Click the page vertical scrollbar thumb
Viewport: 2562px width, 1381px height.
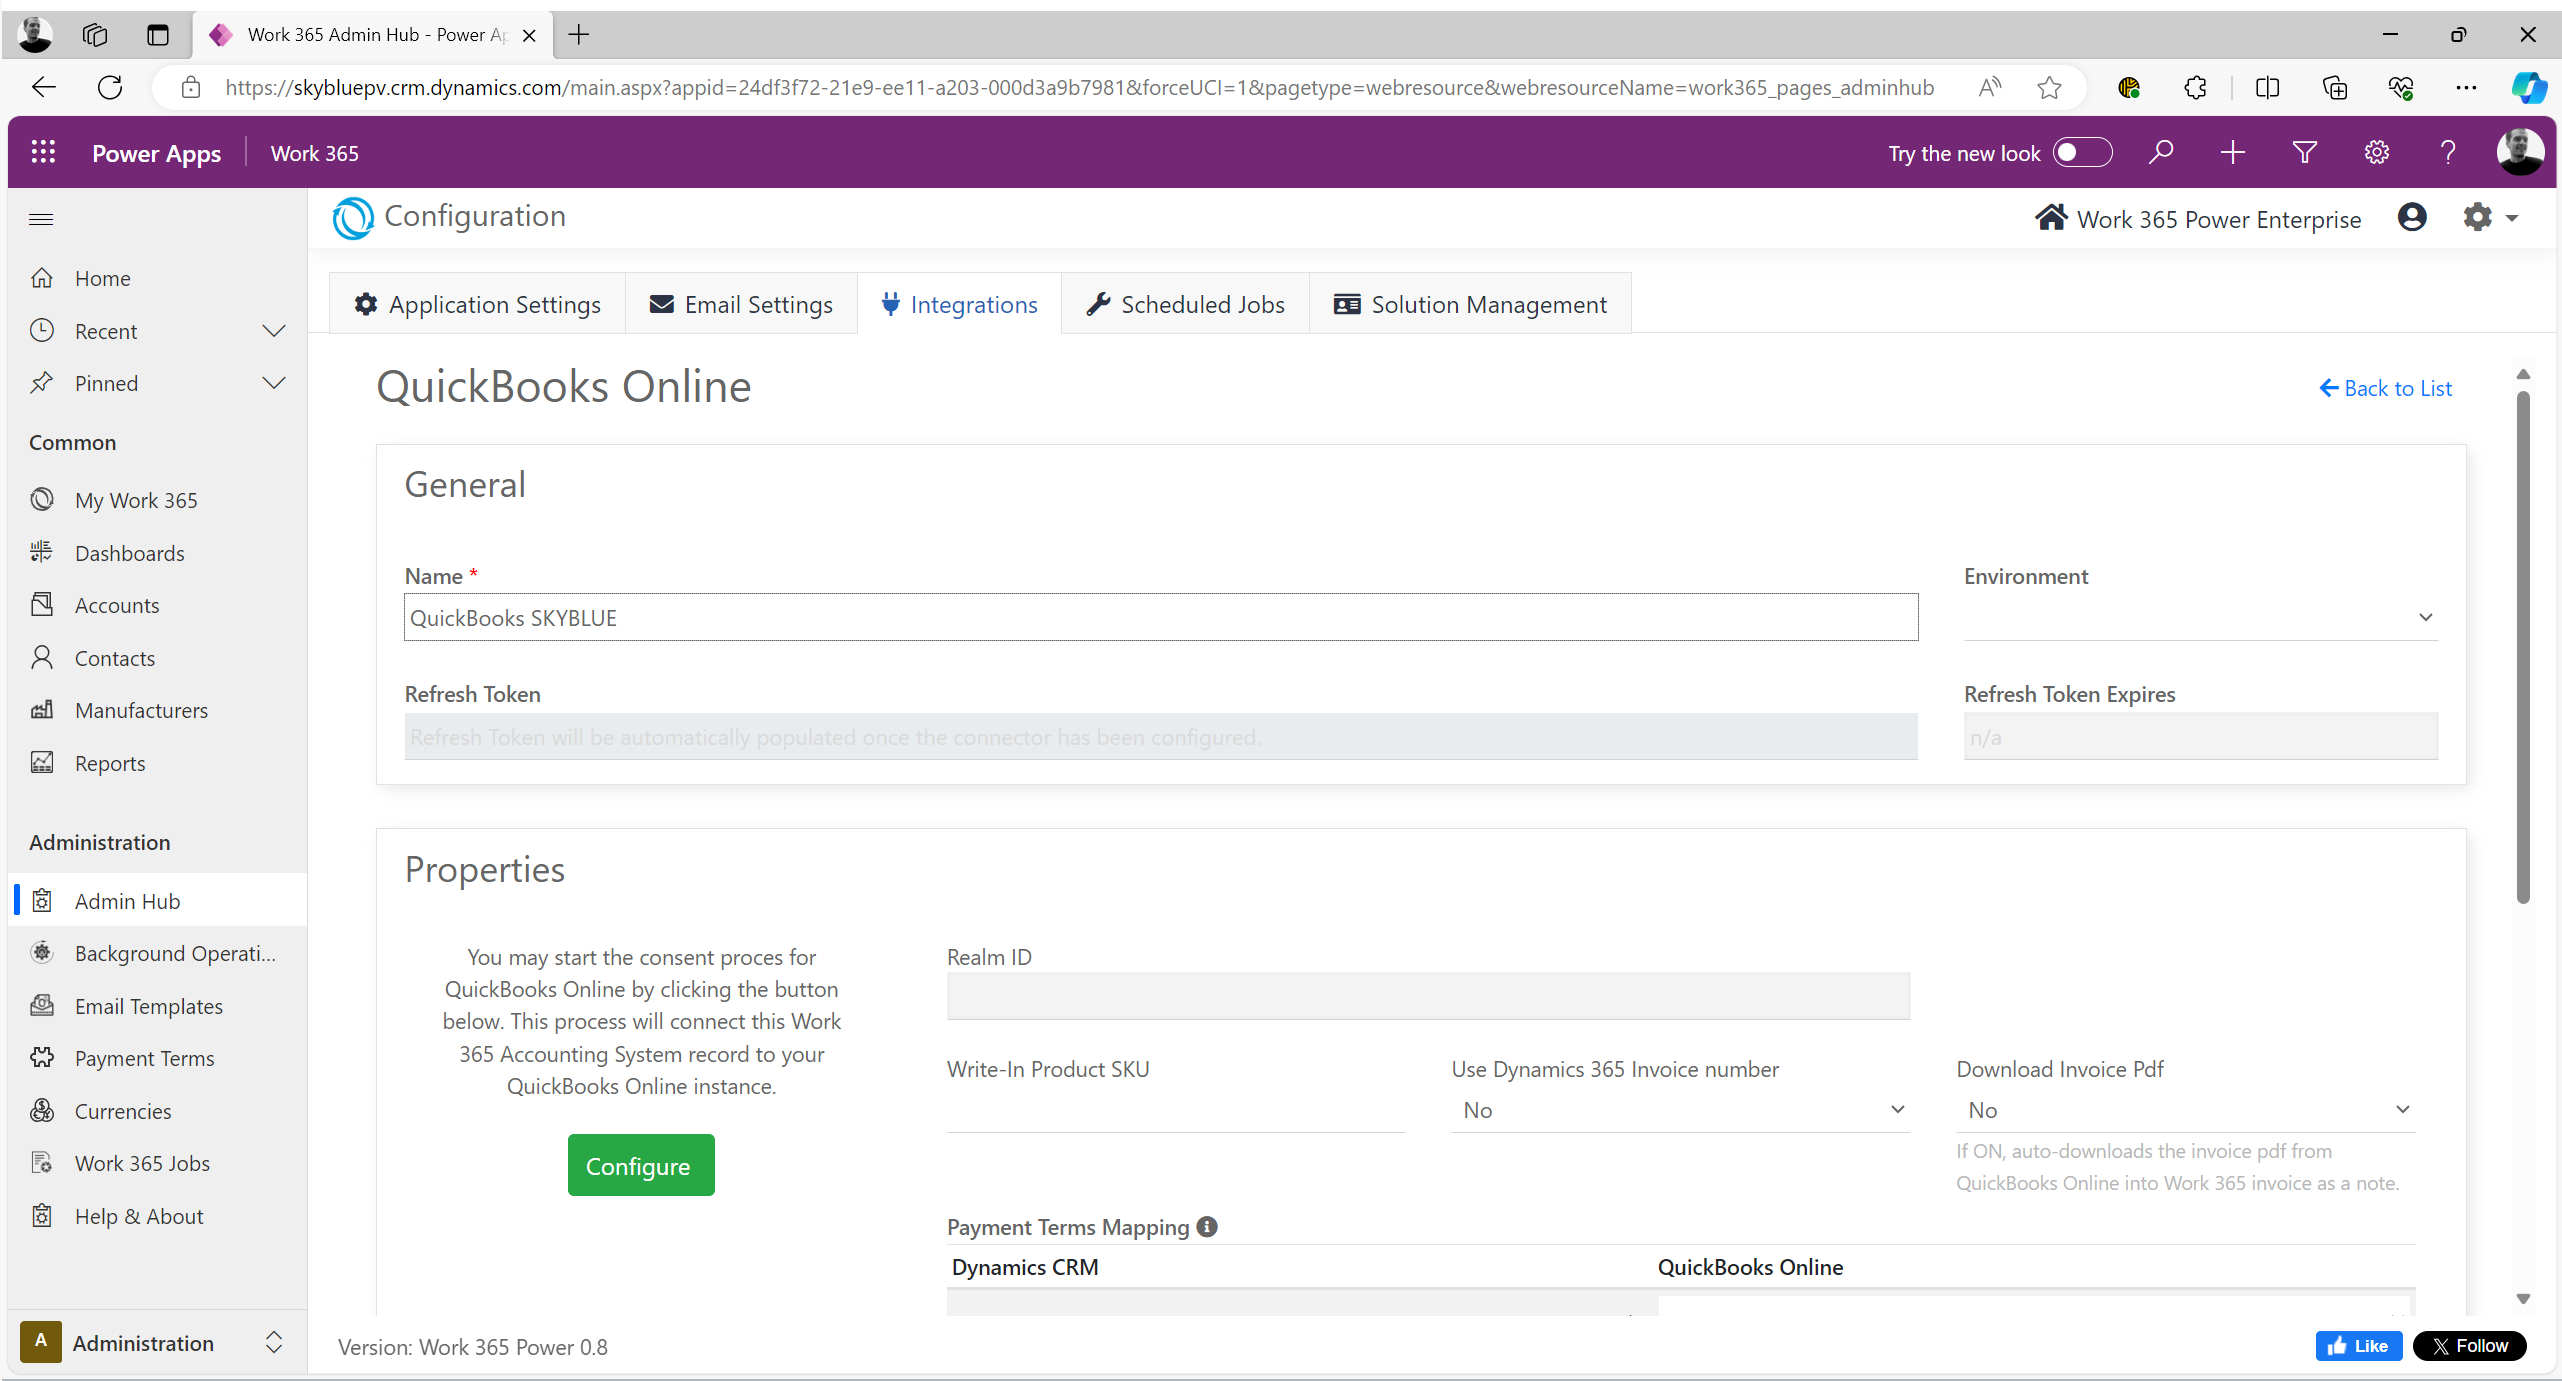coord(2522,650)
